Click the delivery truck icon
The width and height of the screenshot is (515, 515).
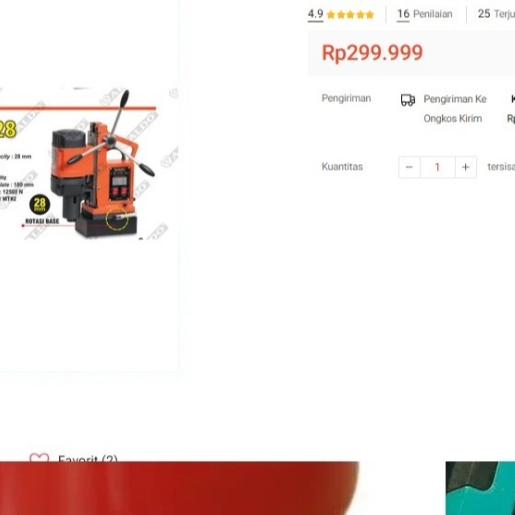(x=408, y=100)
